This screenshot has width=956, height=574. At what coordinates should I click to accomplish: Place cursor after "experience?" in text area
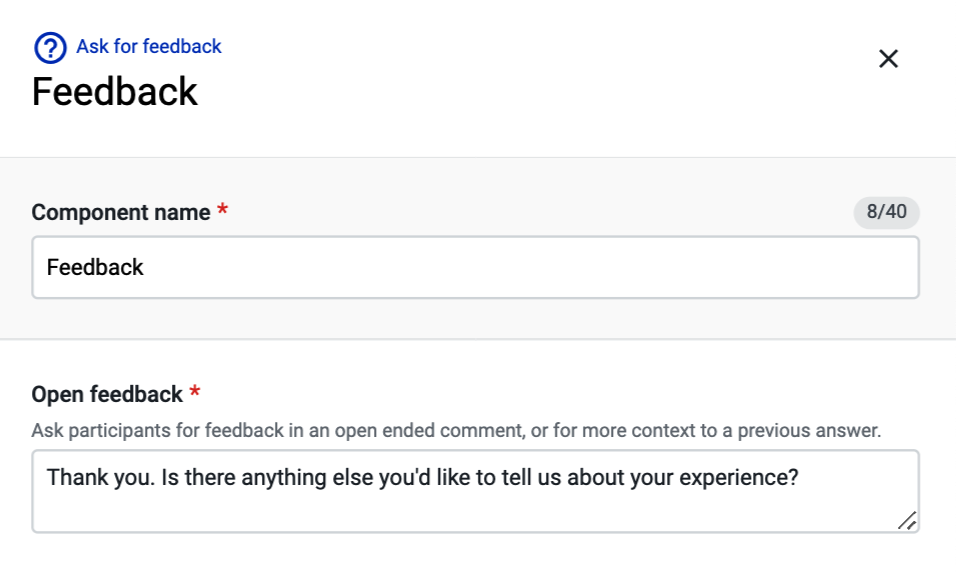pos(801,478)
